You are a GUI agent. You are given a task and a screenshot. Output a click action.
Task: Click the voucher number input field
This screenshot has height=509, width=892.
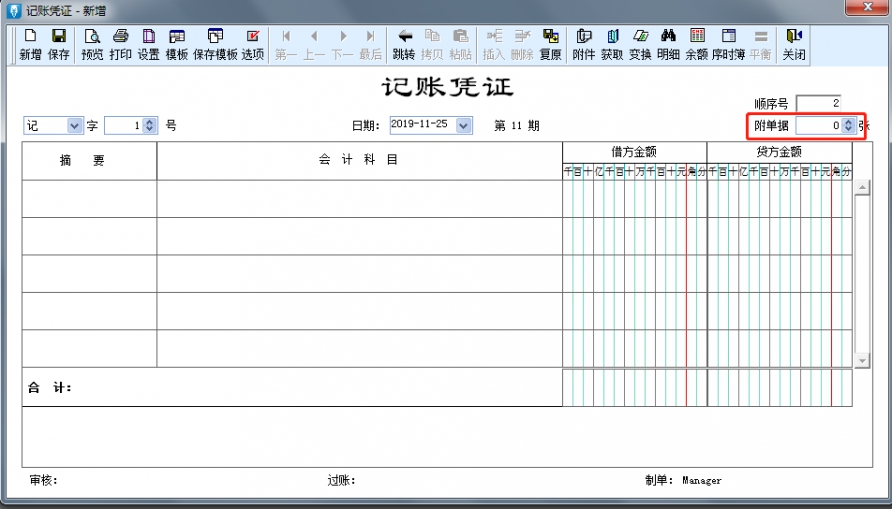click(124, 125)
